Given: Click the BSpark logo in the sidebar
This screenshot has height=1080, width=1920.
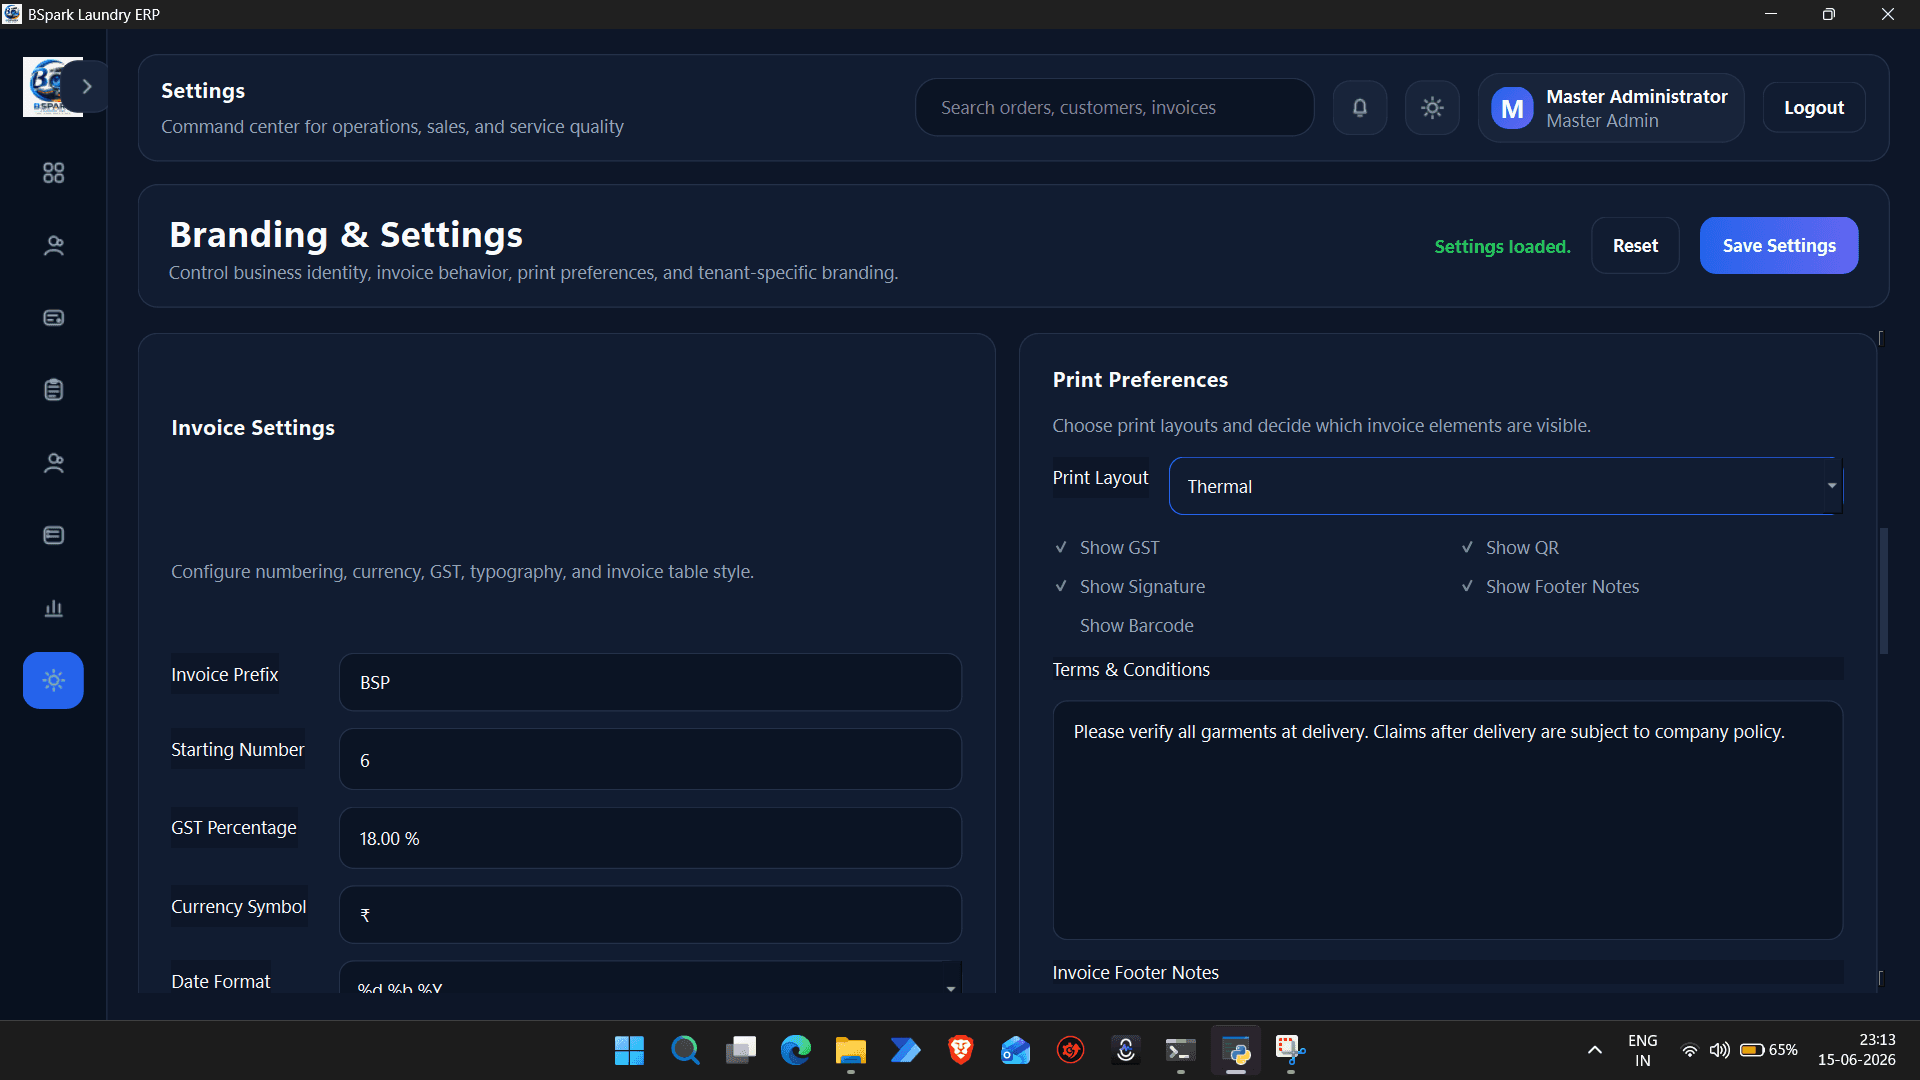Looking at the screenshot, I should (x=46, y=87).
